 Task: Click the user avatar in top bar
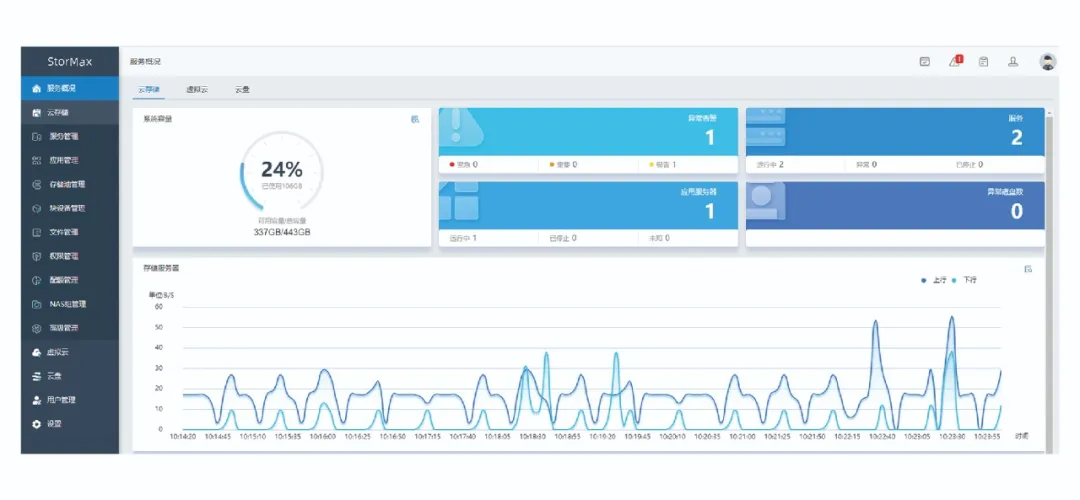1047,61
